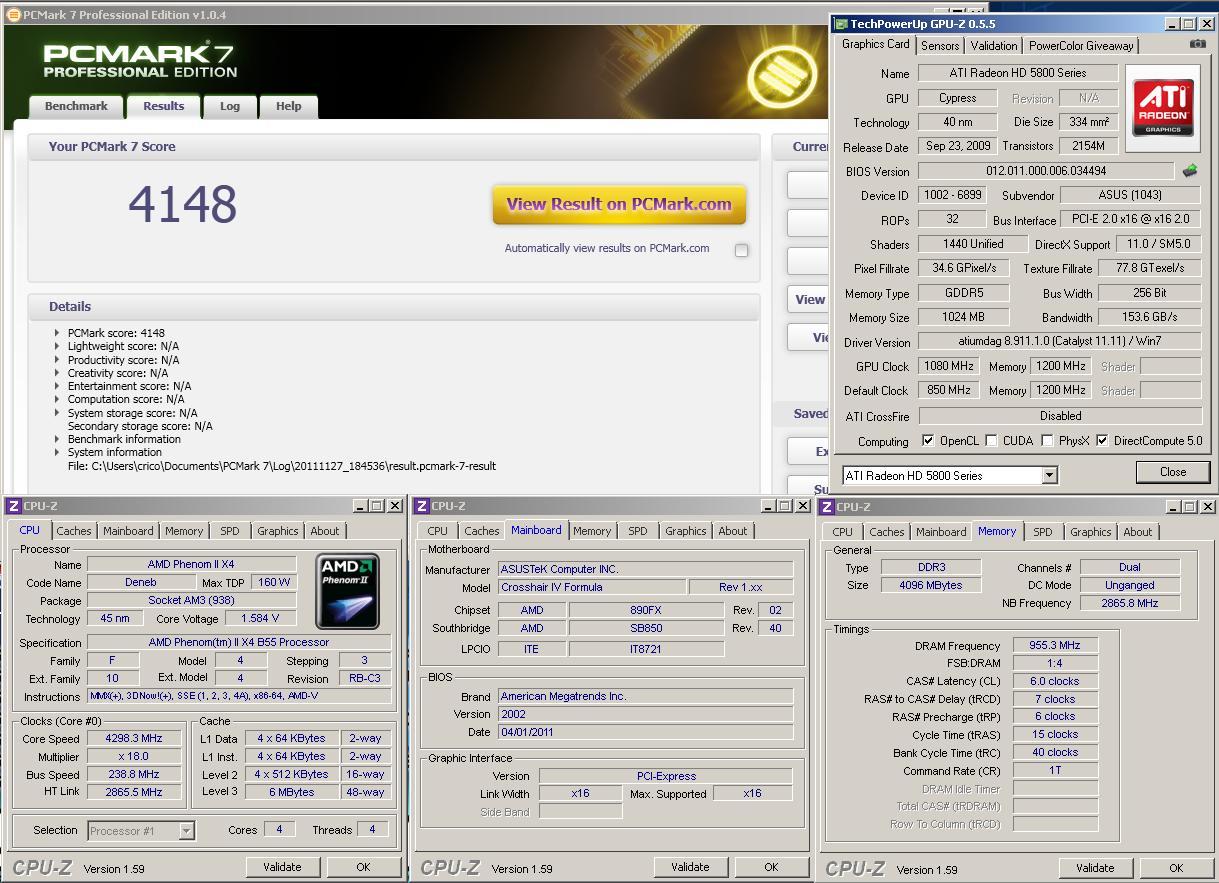Image resolution: width=1219 pixels, height=883 pixels.
Task: Click the PCMark 7 title bar app icon
Action: [13, 14]
